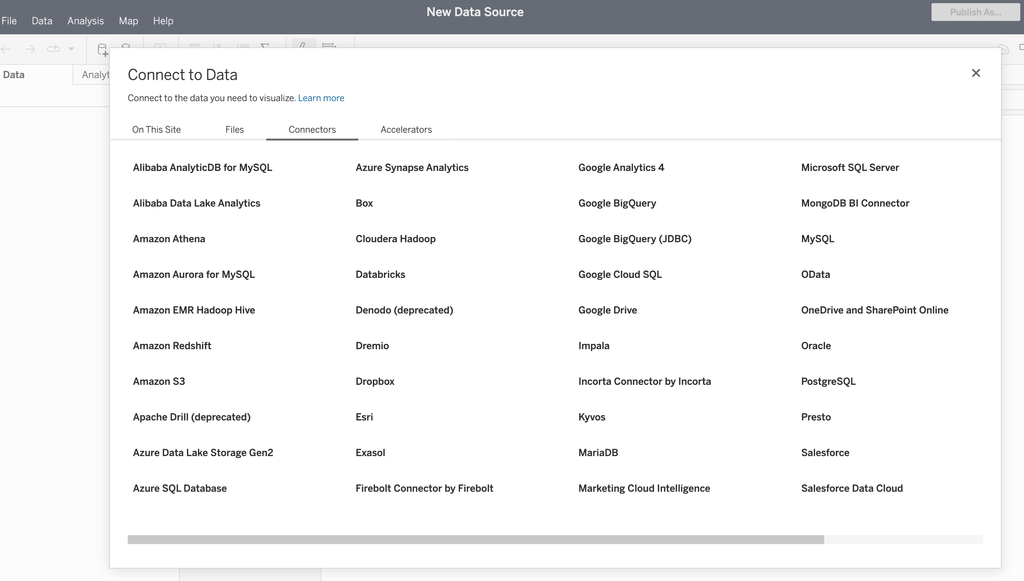Open the Help menu

[x=163, y=21]
